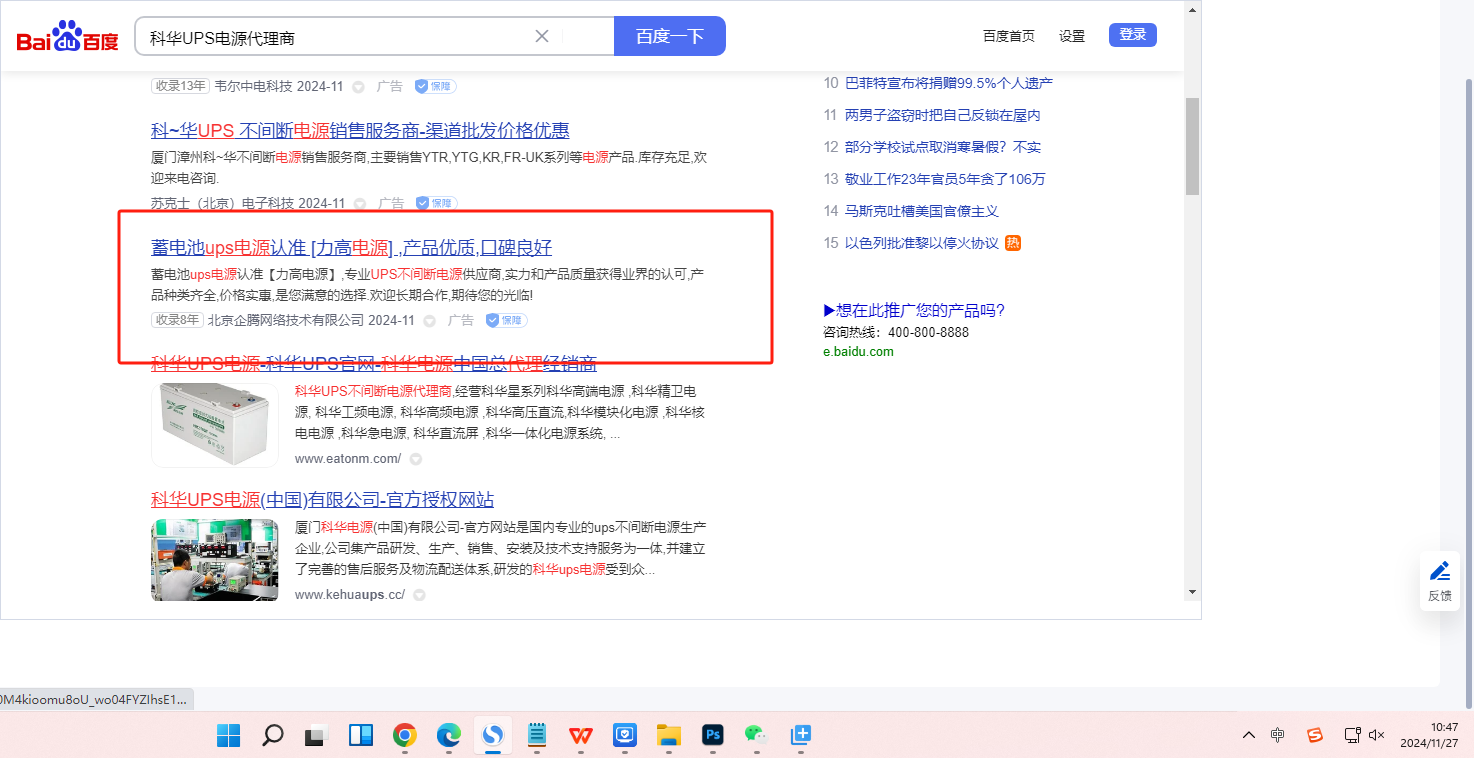Open 设置 in the top navigation
The width and height of the screenshot is (1474, 758).
click(1072, 36)
